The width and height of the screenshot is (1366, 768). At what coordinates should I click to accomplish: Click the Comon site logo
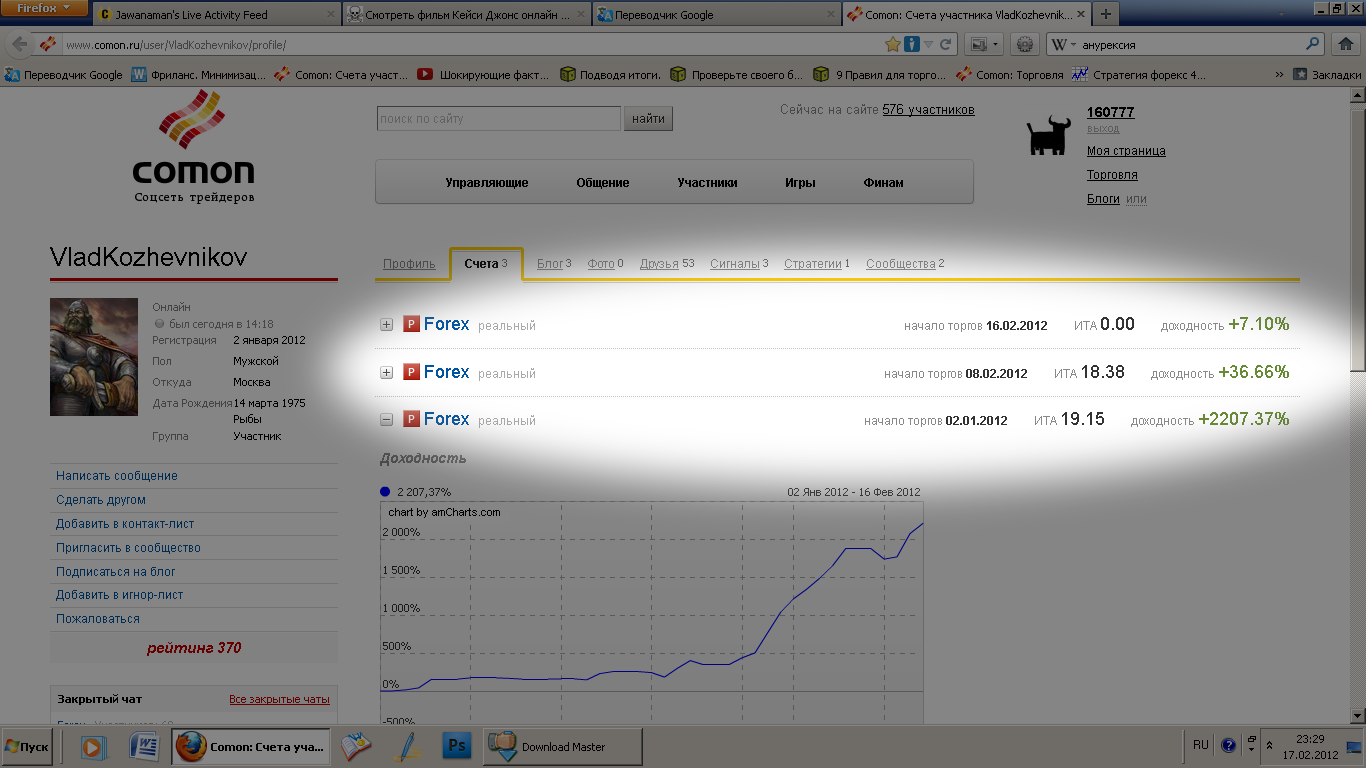(194, 146)
